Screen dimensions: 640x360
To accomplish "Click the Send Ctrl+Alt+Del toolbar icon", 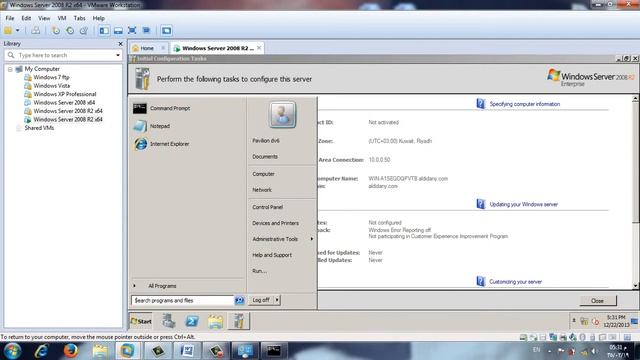I will point(36,31).
